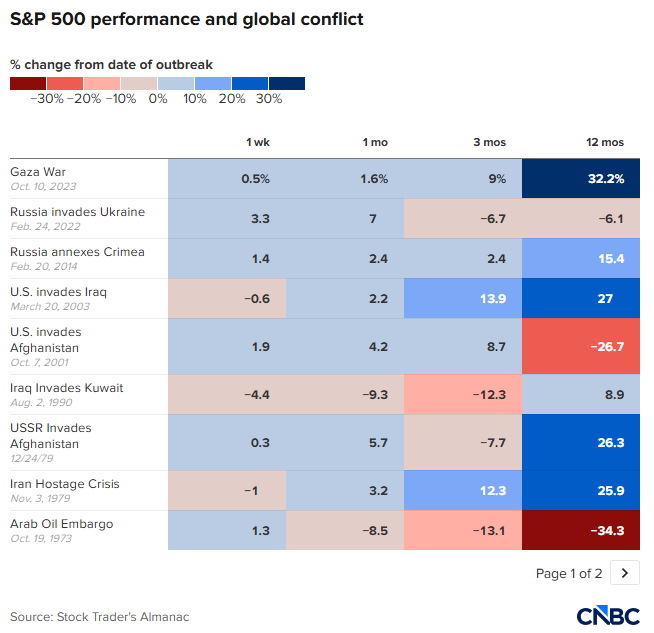Select Russia invades Ukraine row label
Image resolution: width=654 pixels, height=633 pixels.
coord(77,212)
